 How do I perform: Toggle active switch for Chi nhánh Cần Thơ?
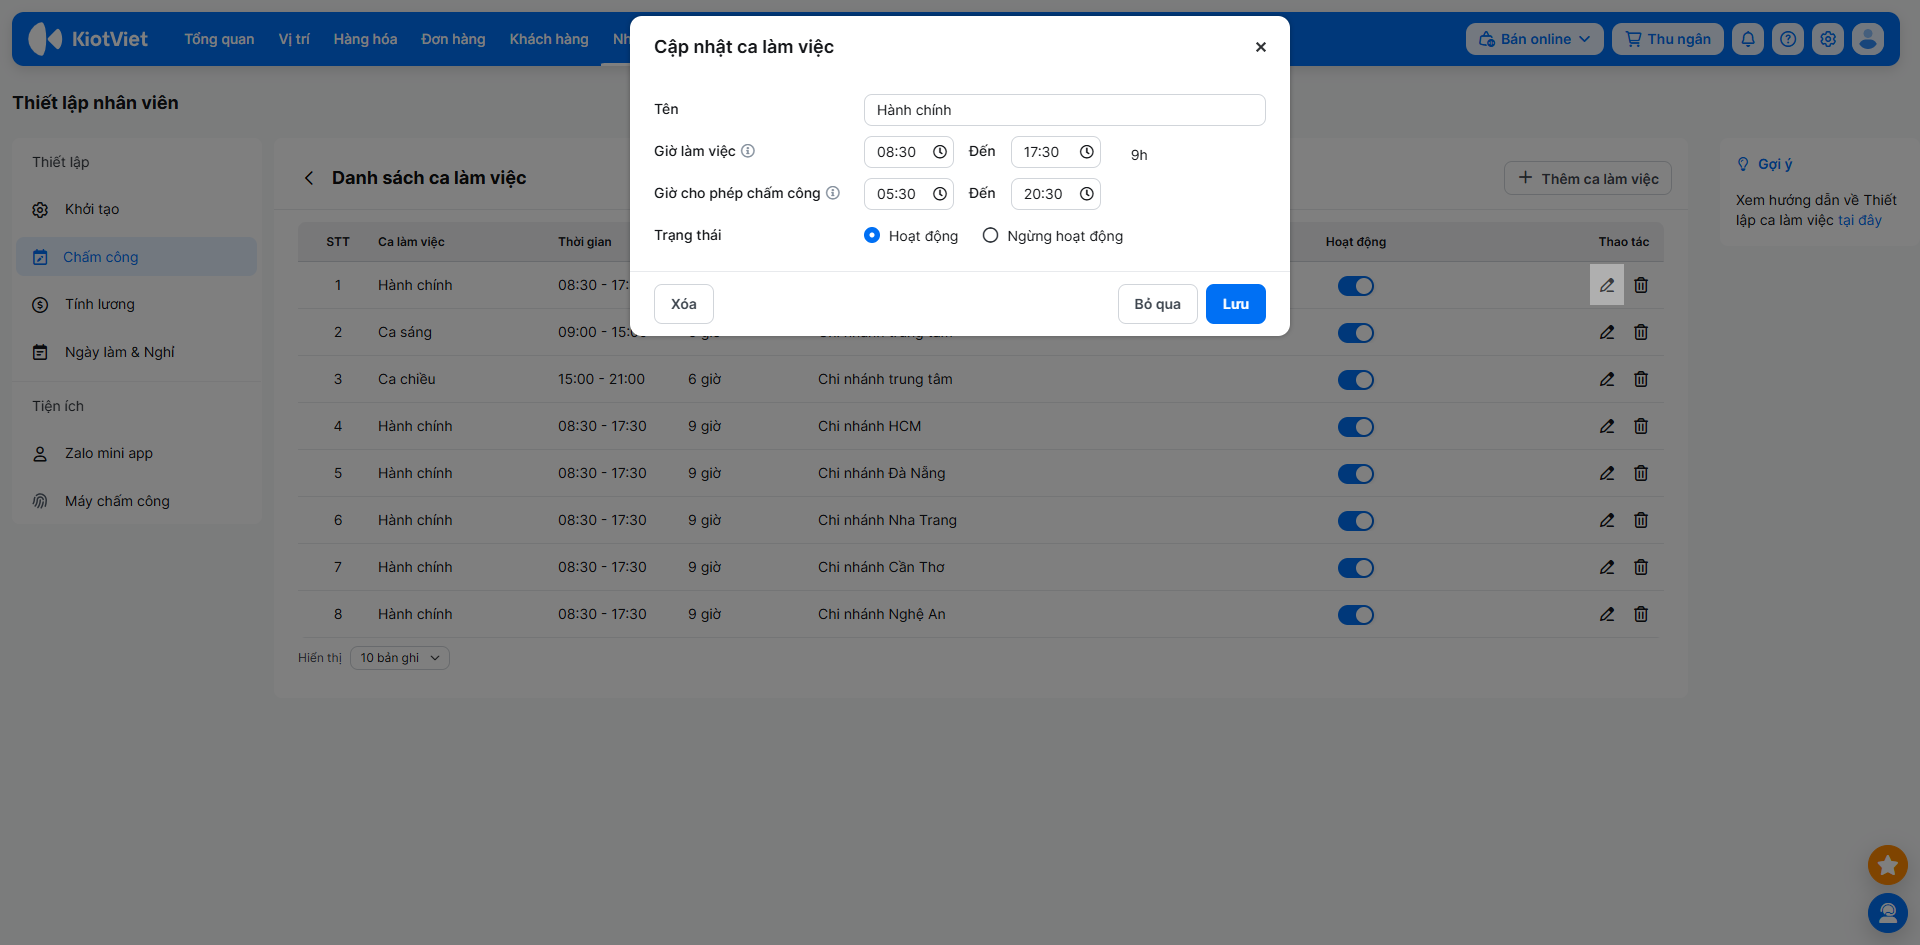coord(1356,568)
